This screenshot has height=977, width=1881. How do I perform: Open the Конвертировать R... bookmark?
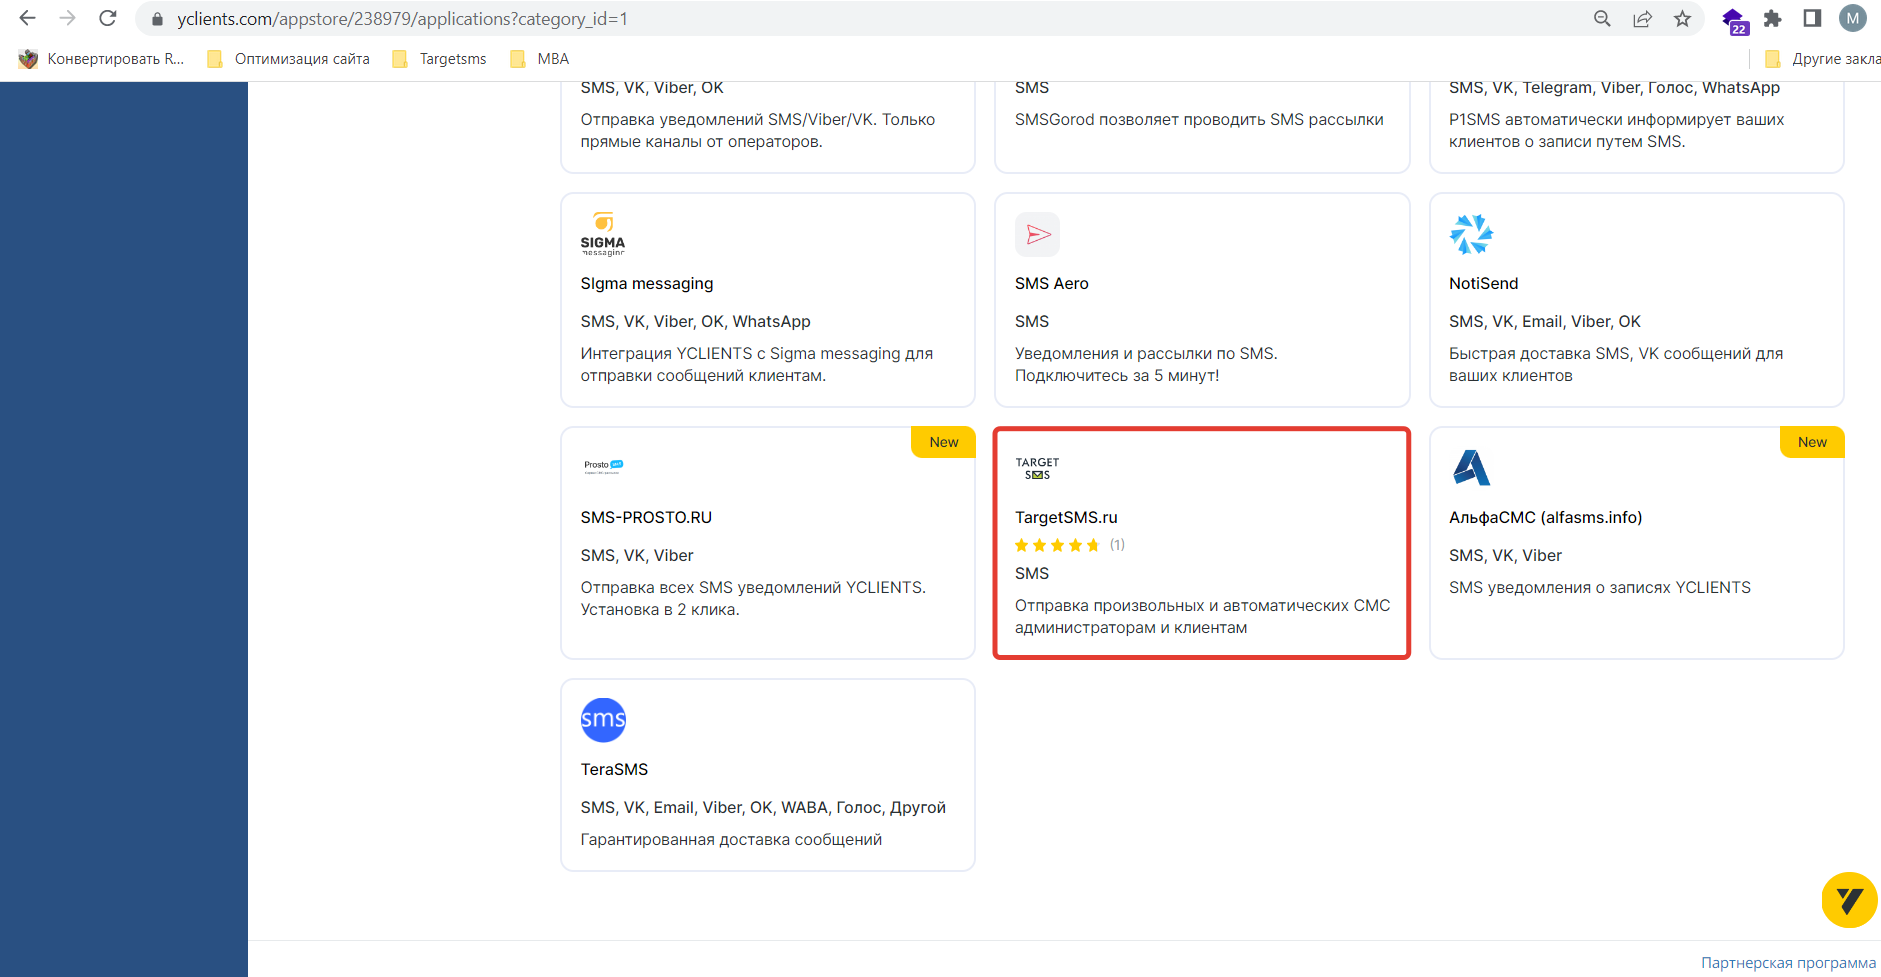click(x=101, y=59)
